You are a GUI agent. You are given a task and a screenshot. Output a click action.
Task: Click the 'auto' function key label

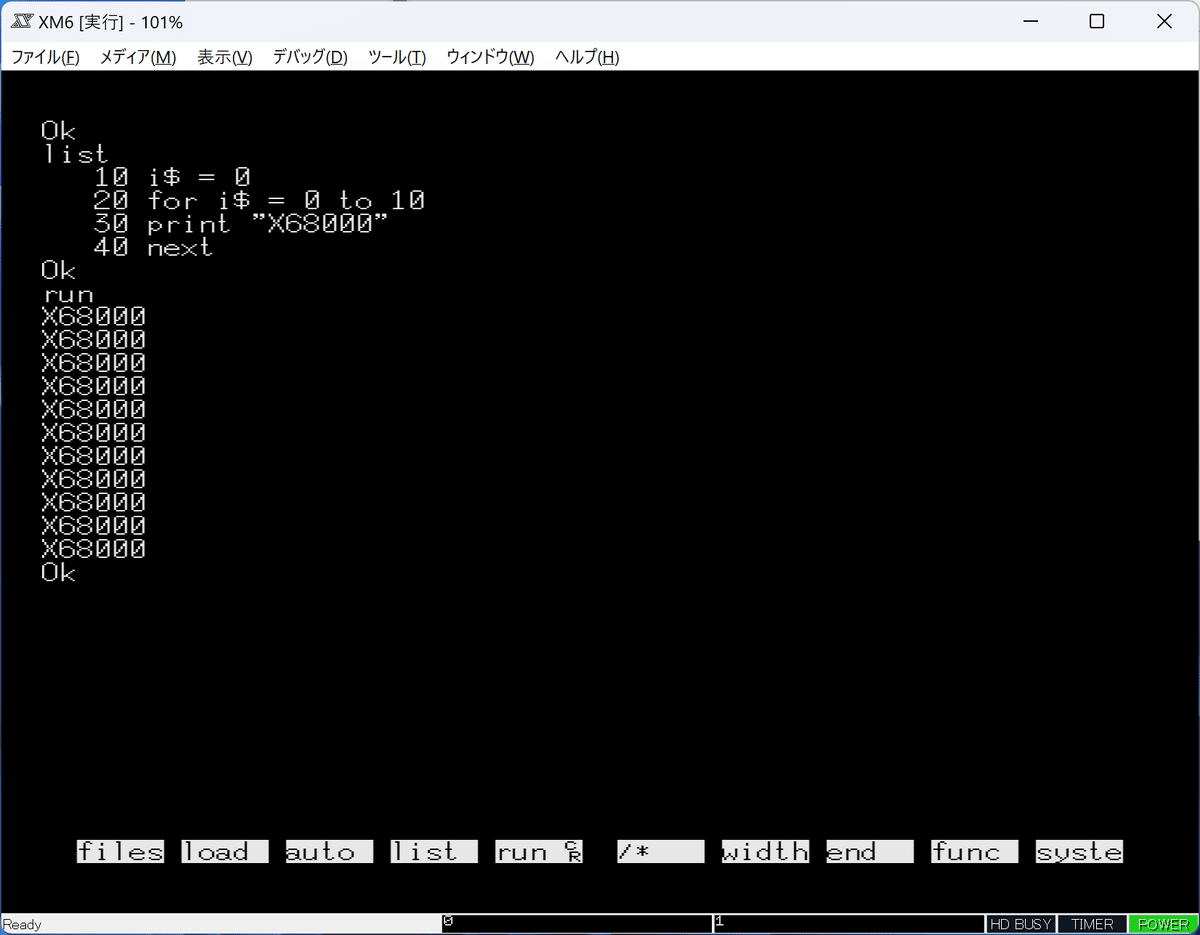(329, 851)
